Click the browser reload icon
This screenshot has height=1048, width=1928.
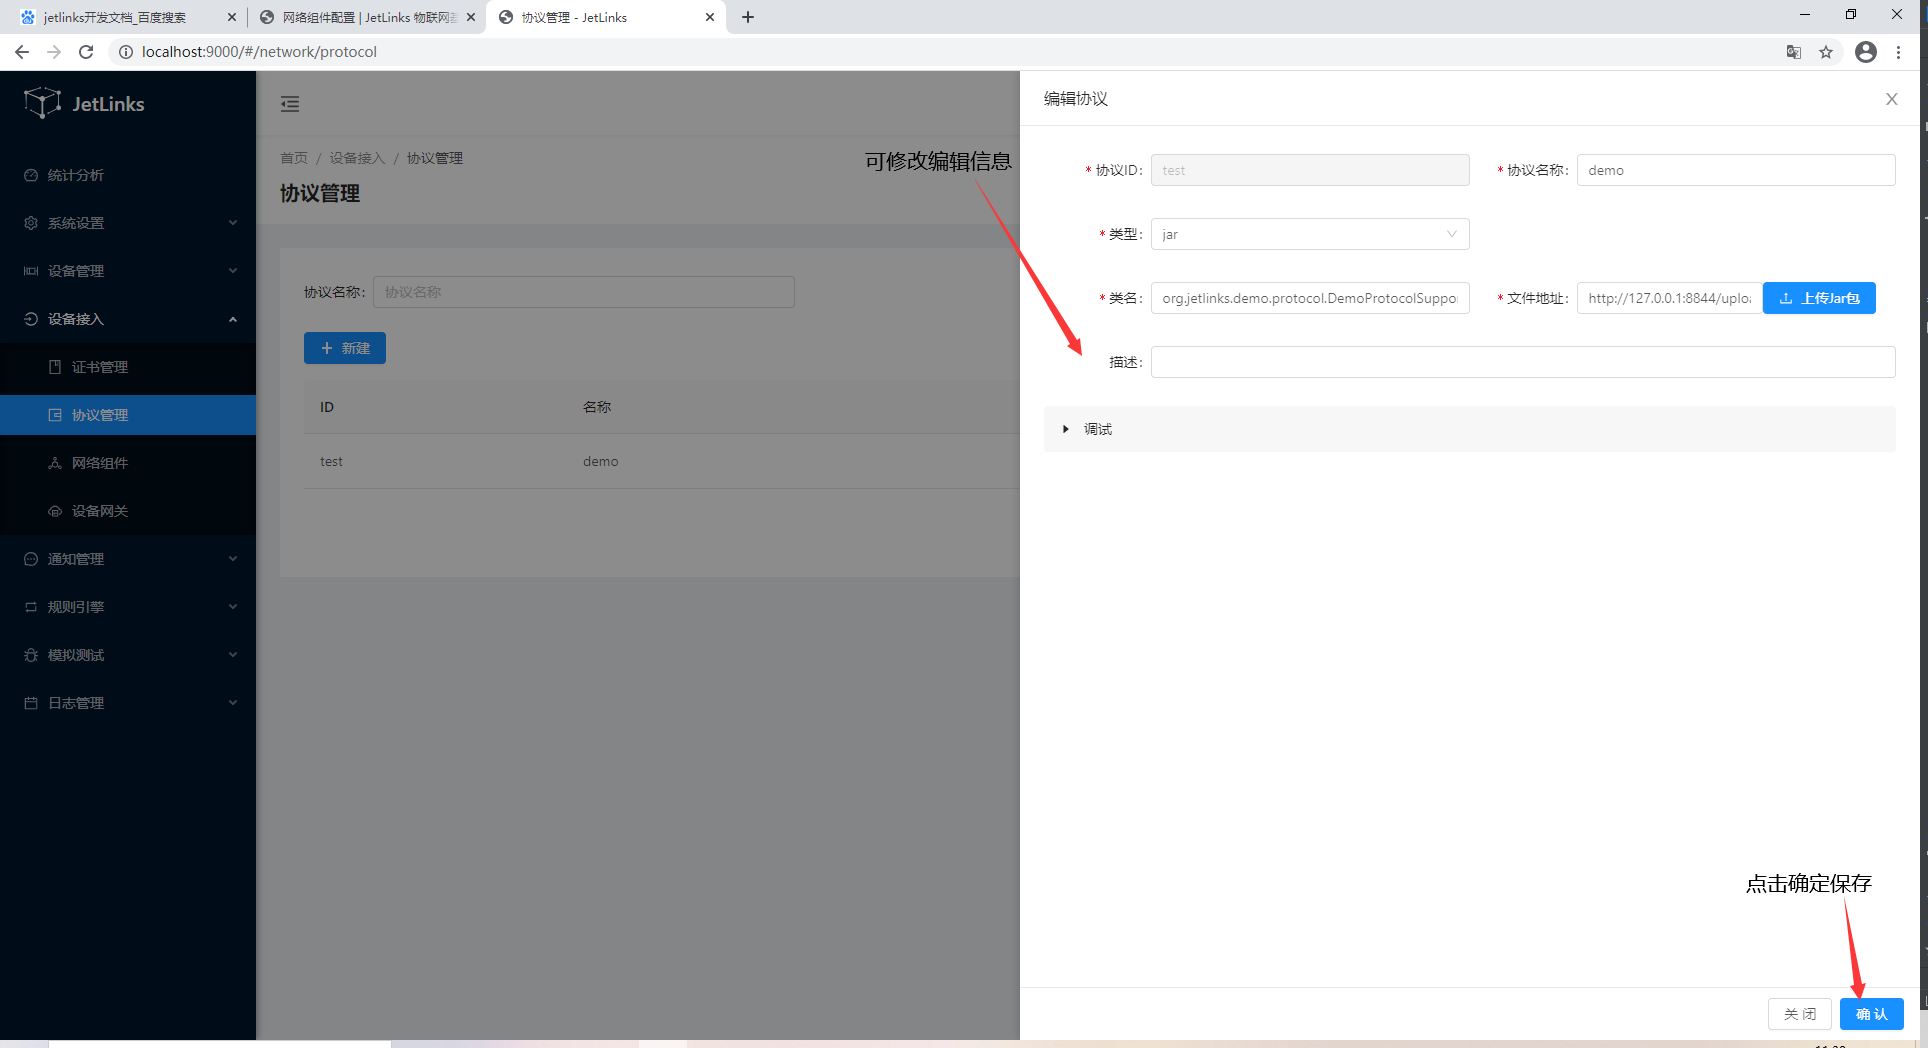coord(86,52)
